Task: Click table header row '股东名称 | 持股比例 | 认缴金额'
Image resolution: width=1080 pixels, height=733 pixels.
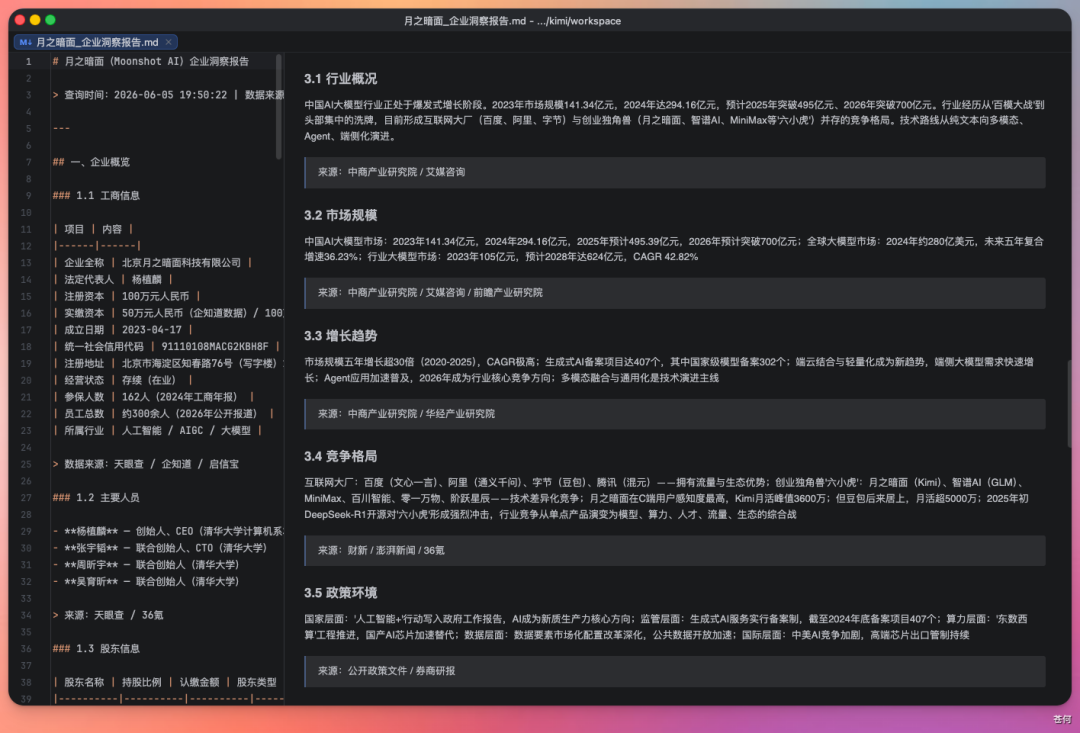Action: click(x=165, y=682)
